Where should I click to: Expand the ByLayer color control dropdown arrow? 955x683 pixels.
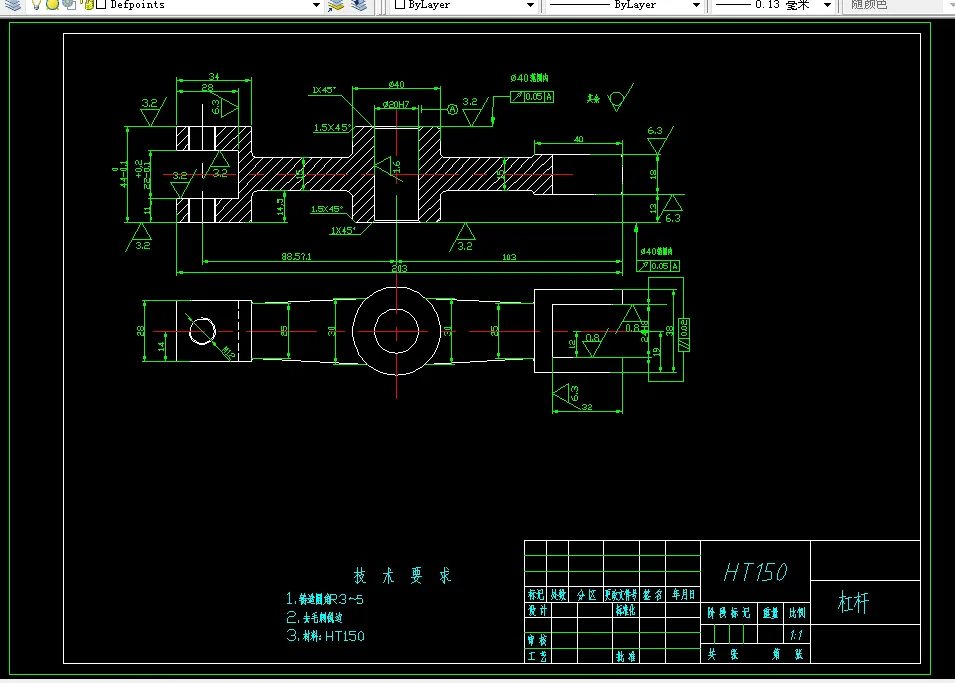(x=530, y=5)
